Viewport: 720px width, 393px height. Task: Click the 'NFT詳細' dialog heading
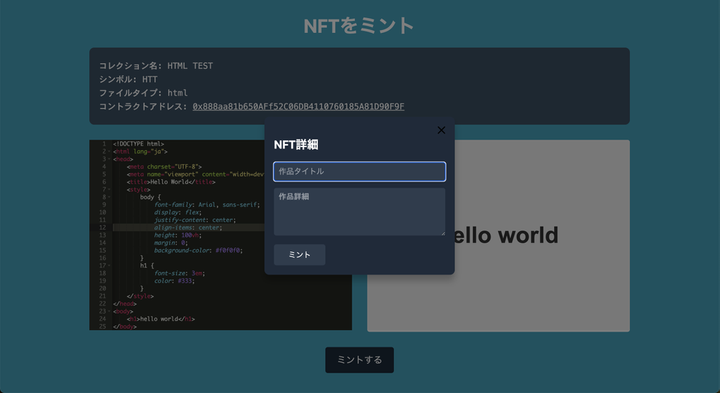296,145
